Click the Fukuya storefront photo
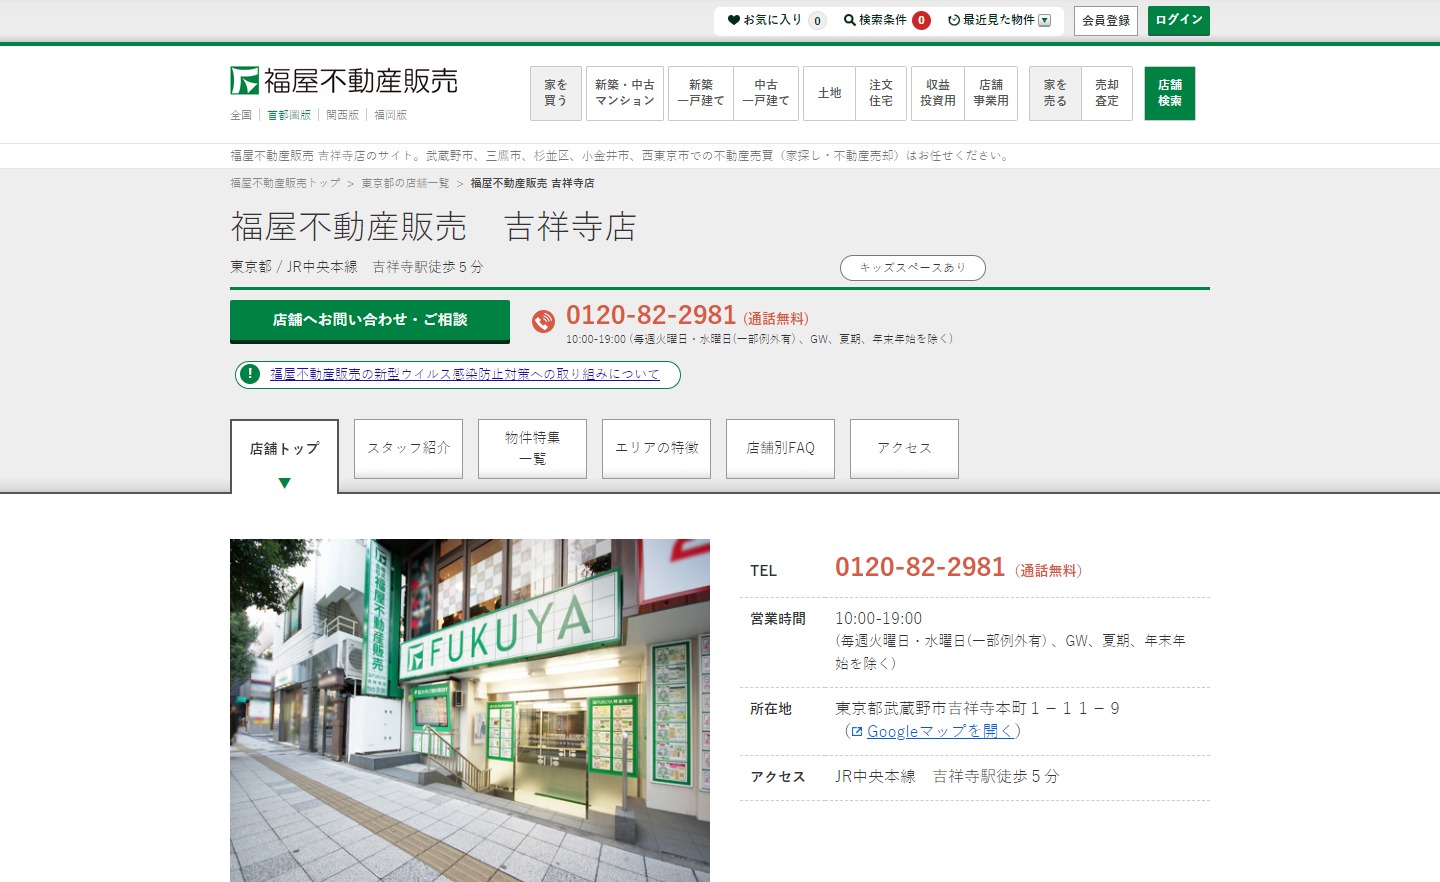 (470, 710)
